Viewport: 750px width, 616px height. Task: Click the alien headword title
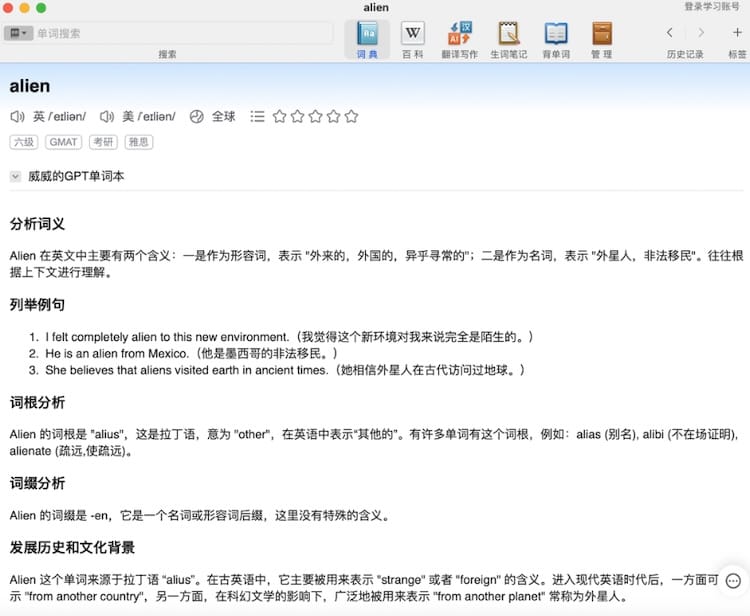click(30, 86)
